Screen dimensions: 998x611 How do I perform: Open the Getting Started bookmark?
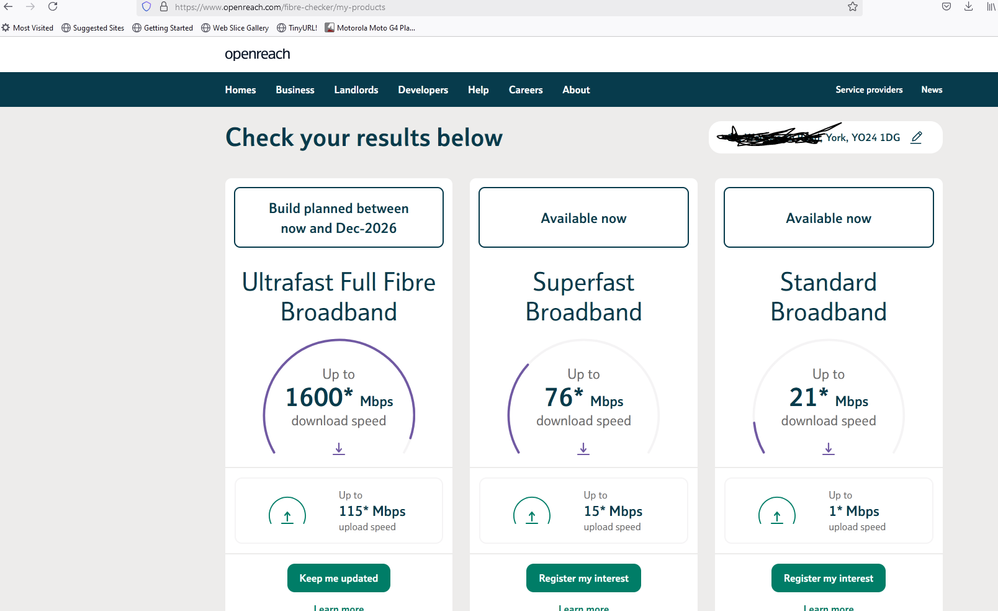coord(162,27)
